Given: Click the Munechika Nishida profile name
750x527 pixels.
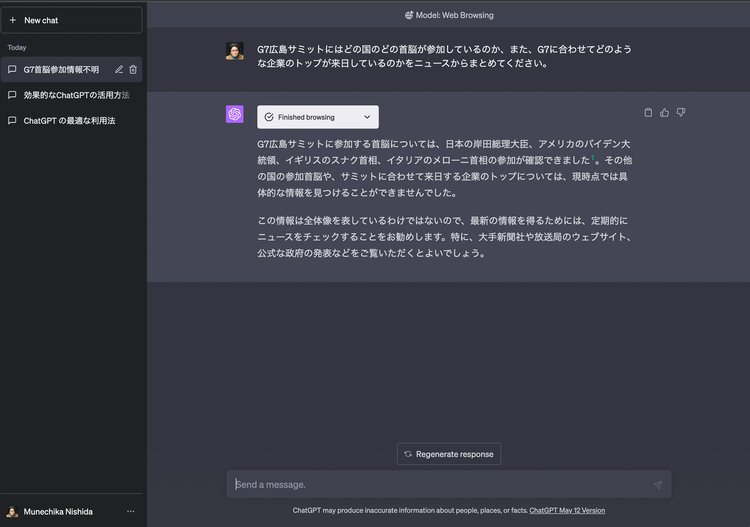Looking at the screenshot, I should pyautogui.click(x=58, y=511).
